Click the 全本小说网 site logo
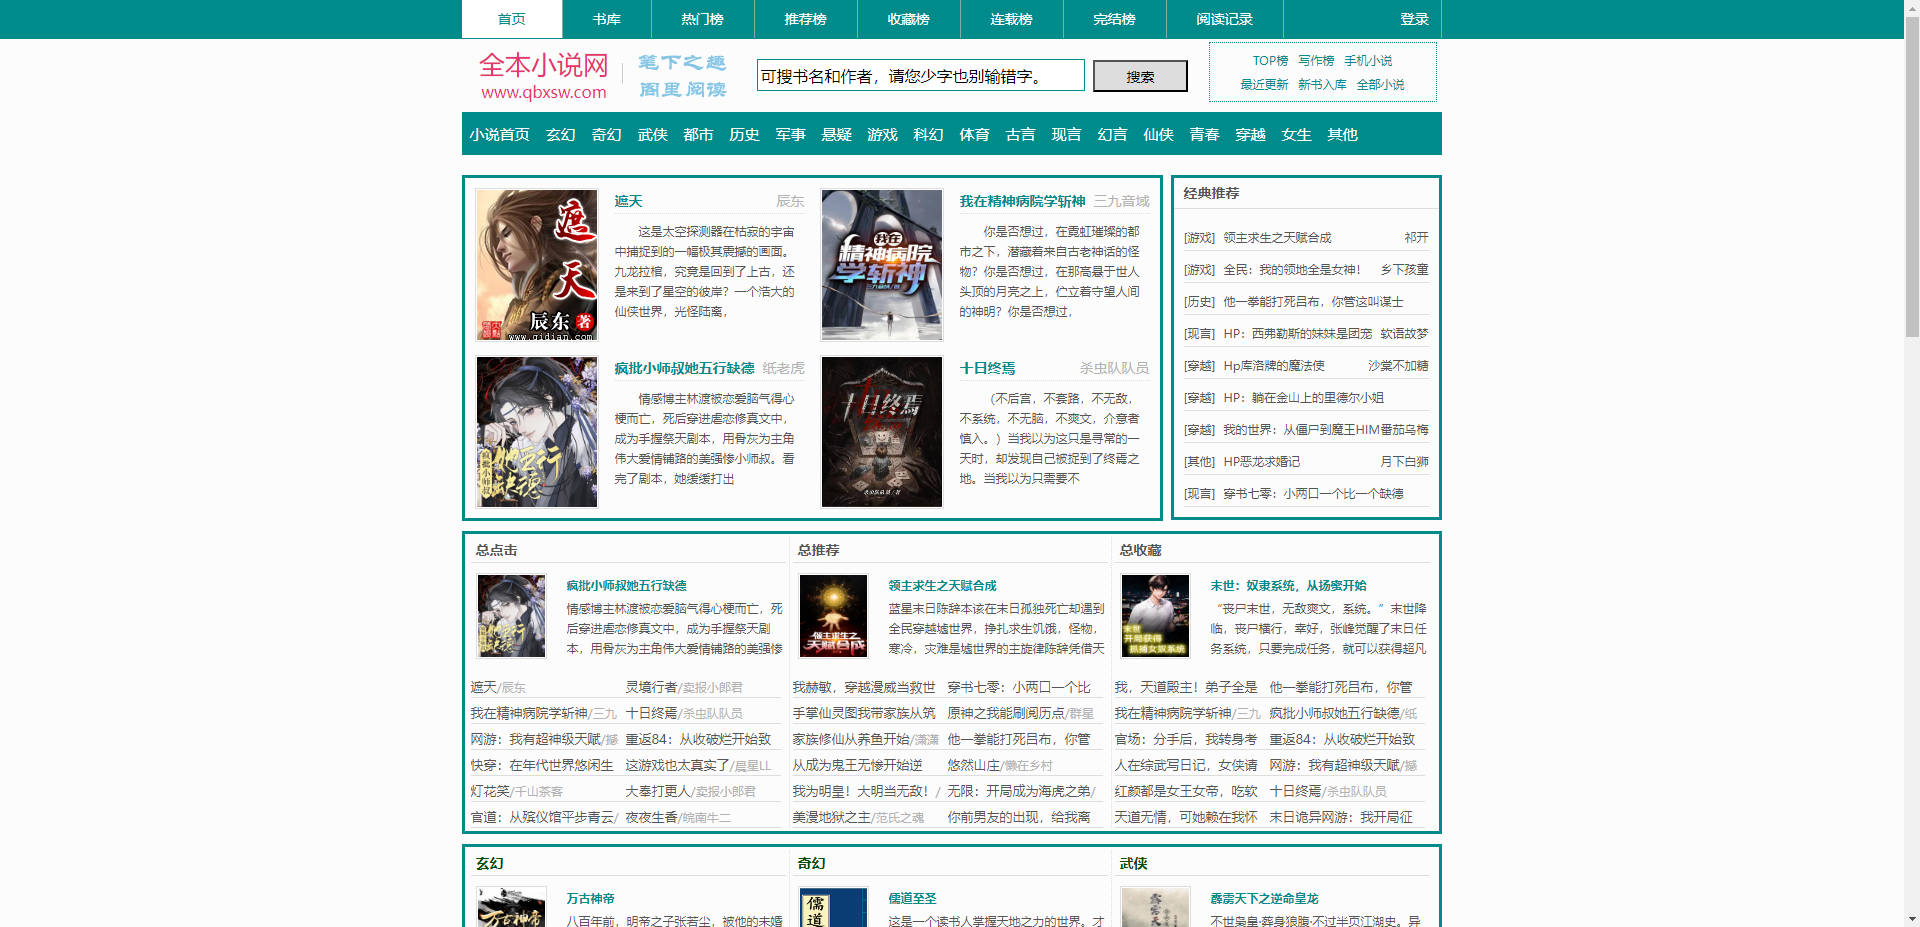This screenshot has width=1920, height=927. coord(543,76)
